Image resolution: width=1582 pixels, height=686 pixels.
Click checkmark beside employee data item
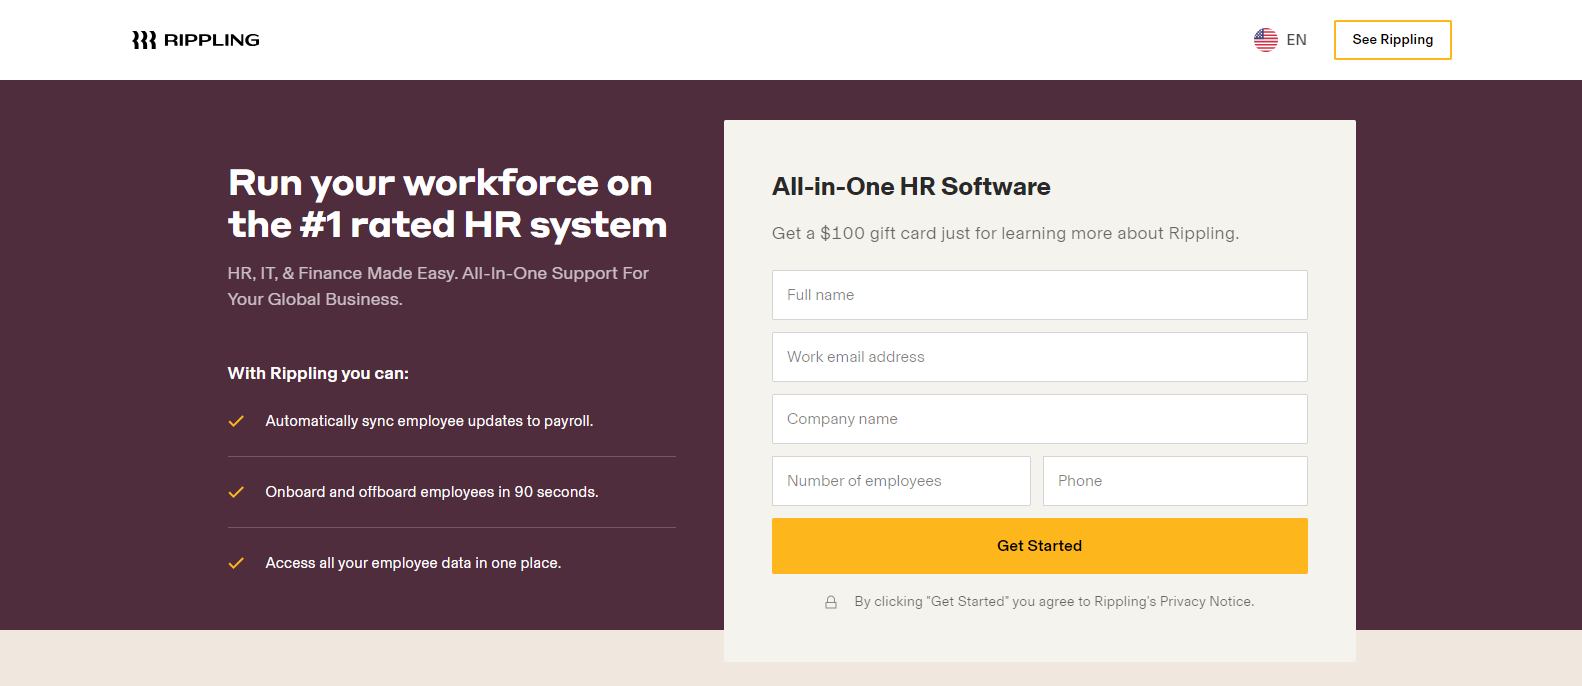pos(236,563)
